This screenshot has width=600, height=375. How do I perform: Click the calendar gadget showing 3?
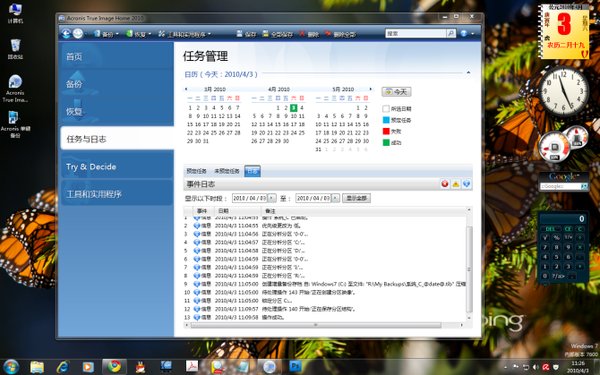(x=565, y=31)
